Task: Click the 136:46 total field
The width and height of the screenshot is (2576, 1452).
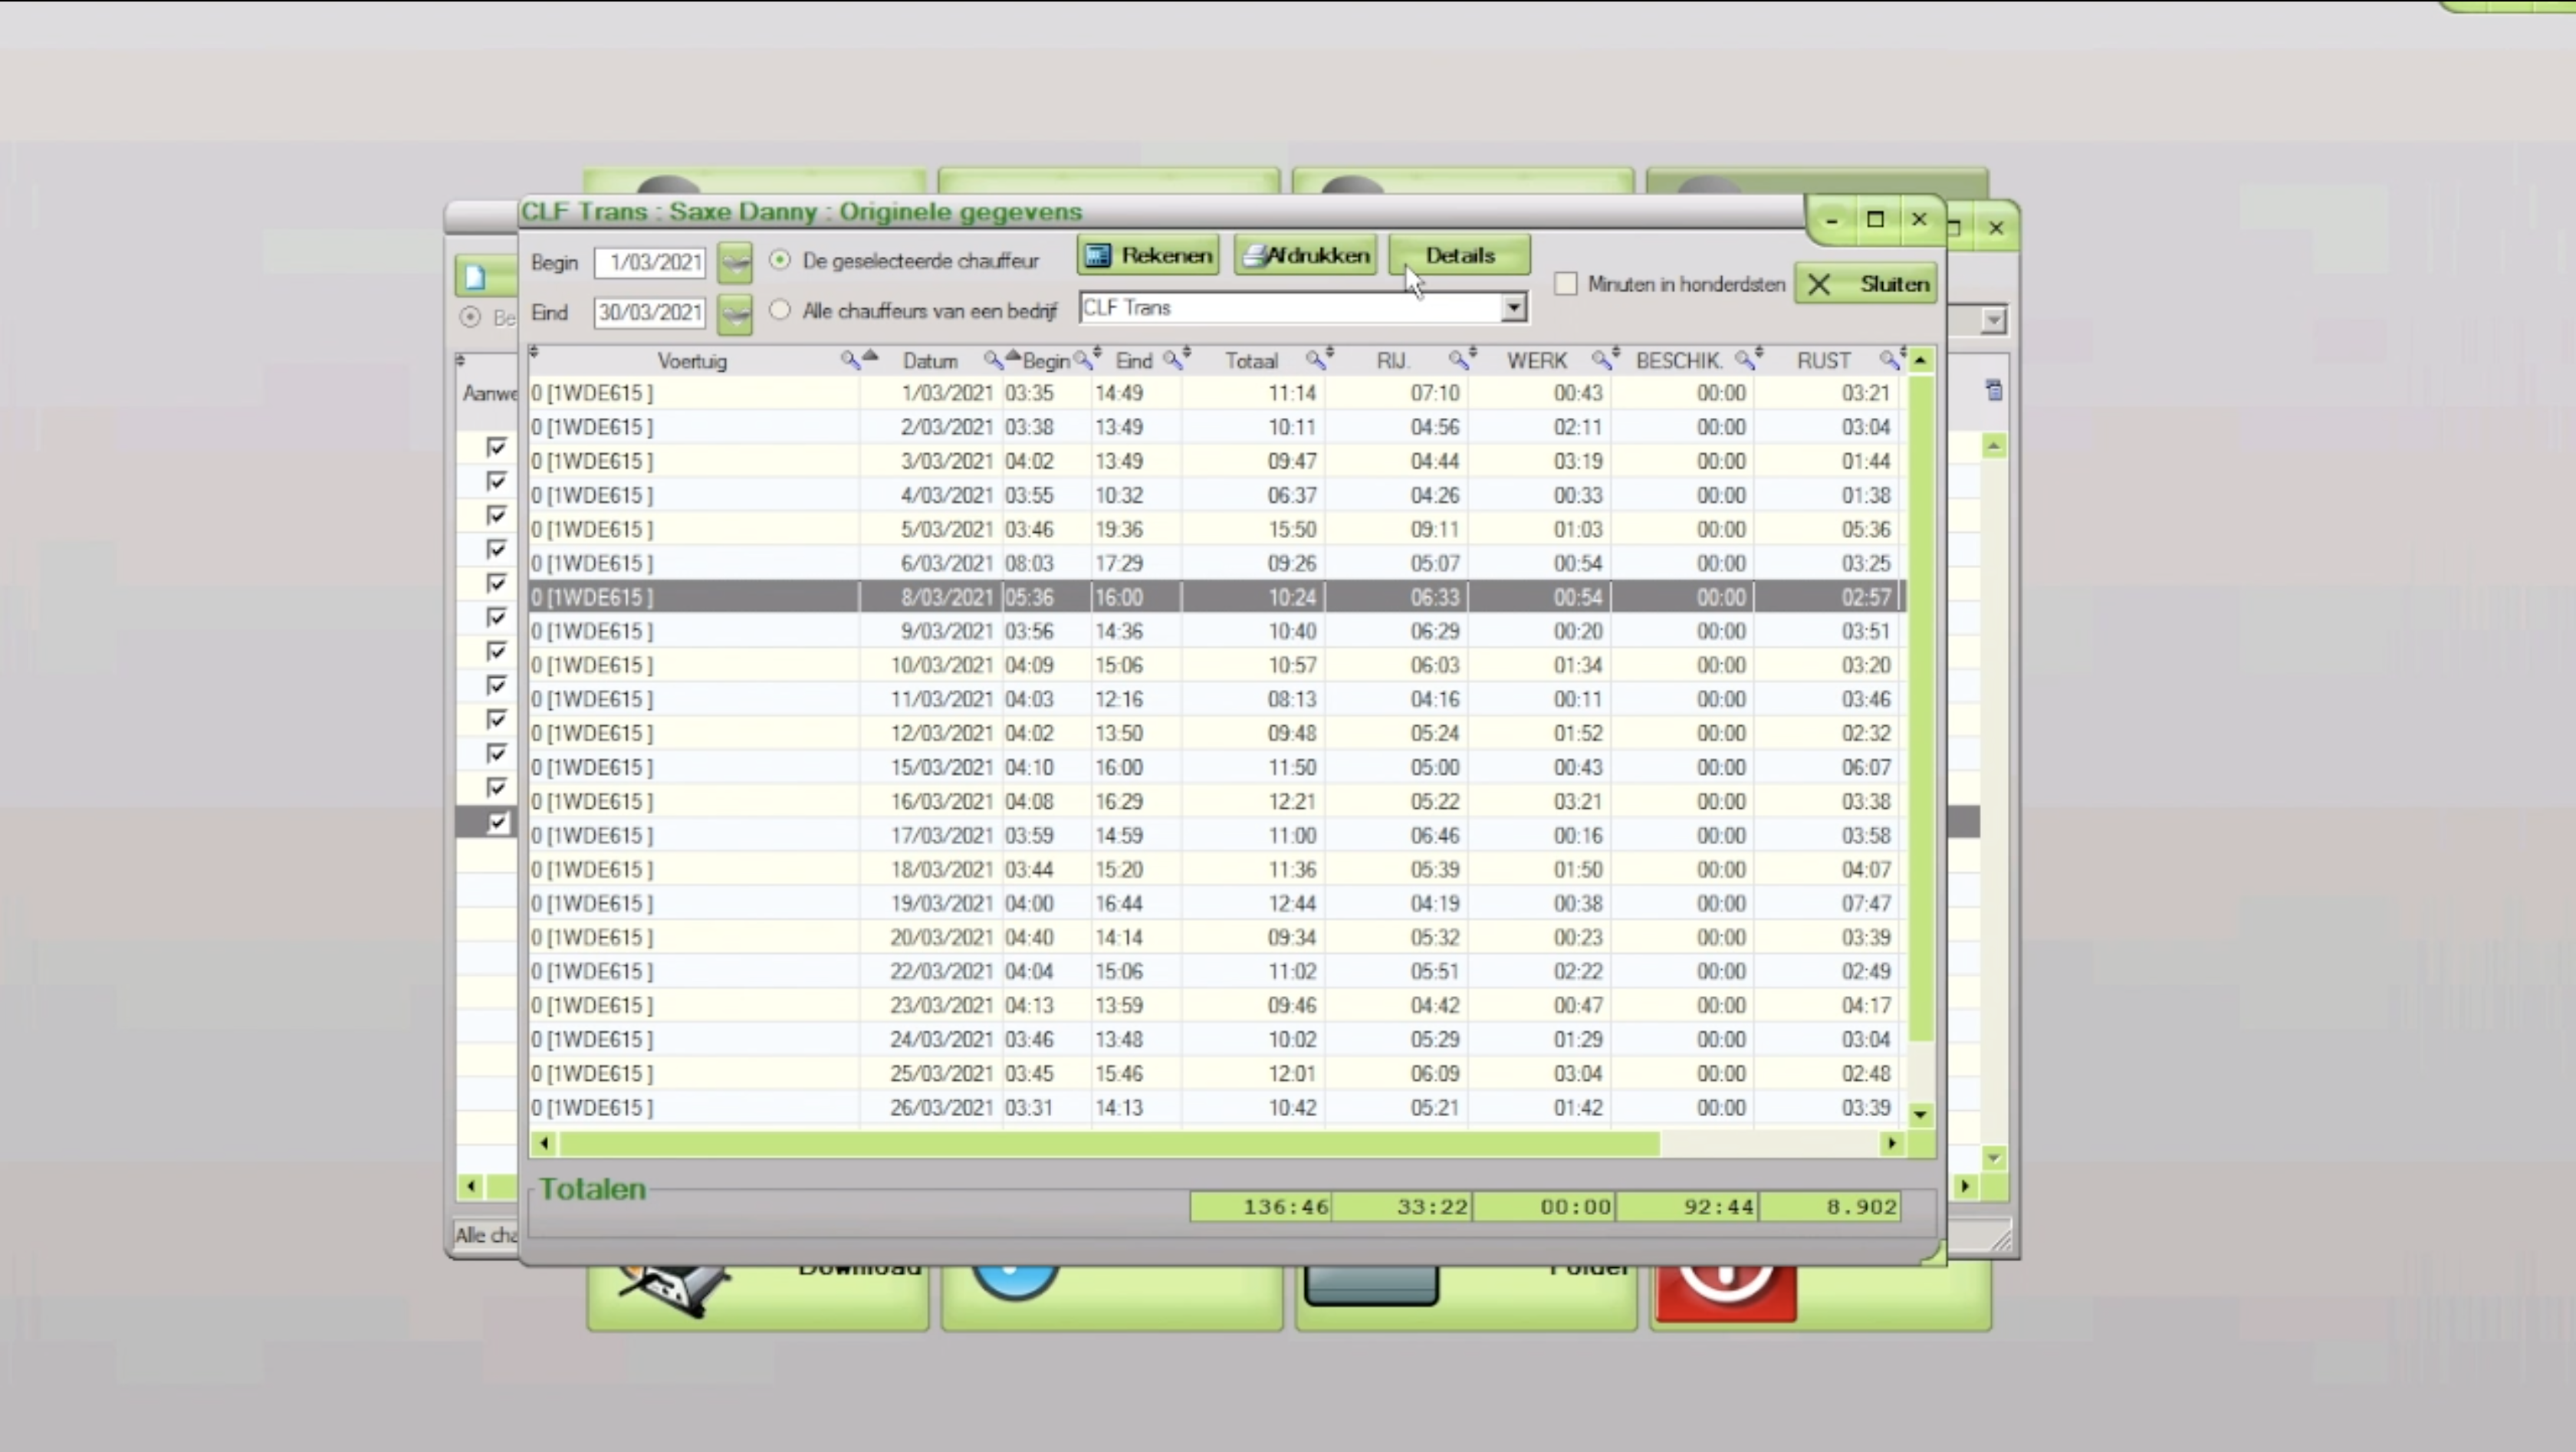Action: pyautogui.click(x=1260, y=1207)
